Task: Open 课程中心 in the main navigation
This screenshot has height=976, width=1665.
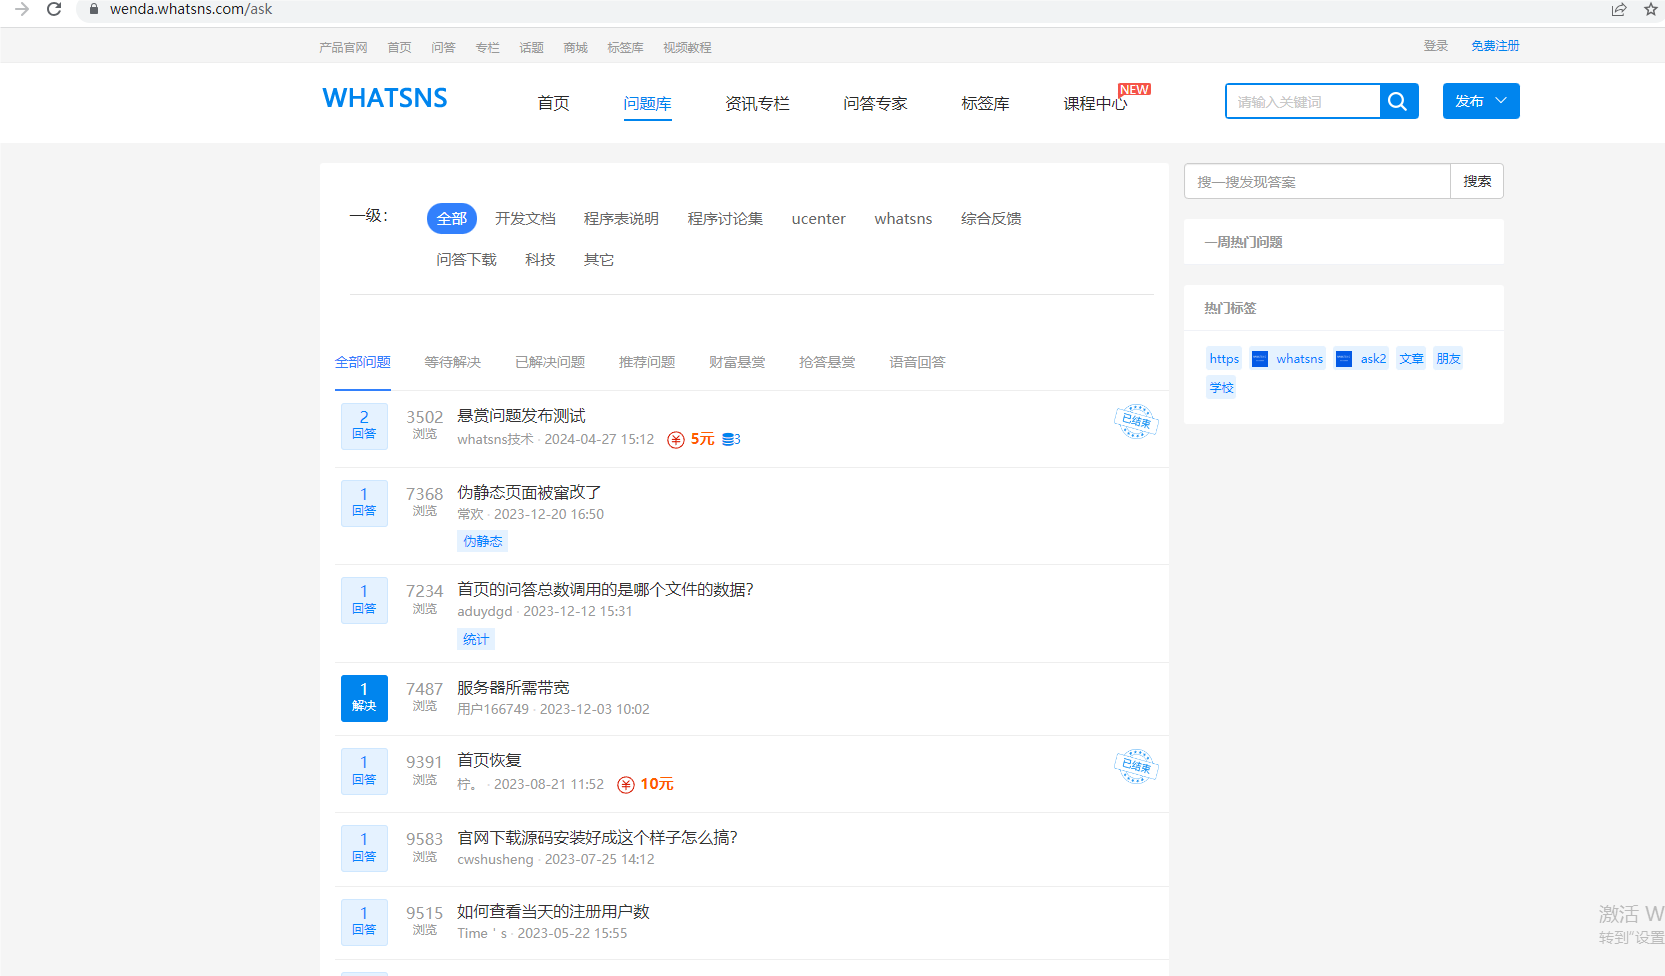Action: (x=1095, y=103)
